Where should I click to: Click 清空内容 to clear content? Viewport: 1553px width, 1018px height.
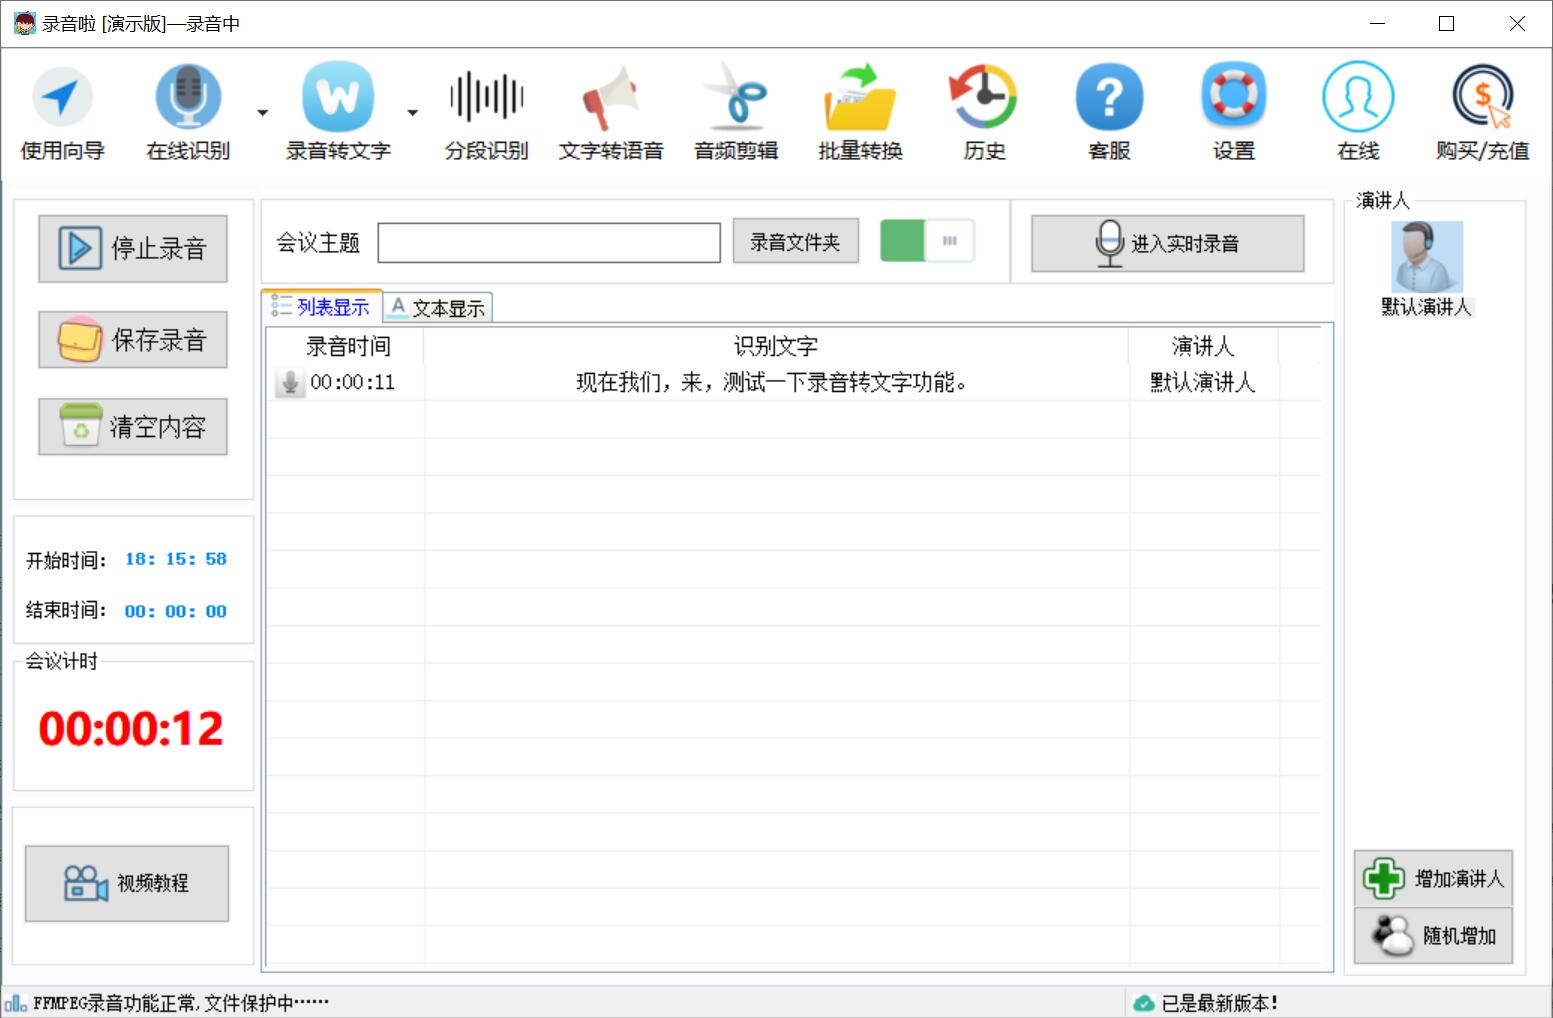click(133, 427)
